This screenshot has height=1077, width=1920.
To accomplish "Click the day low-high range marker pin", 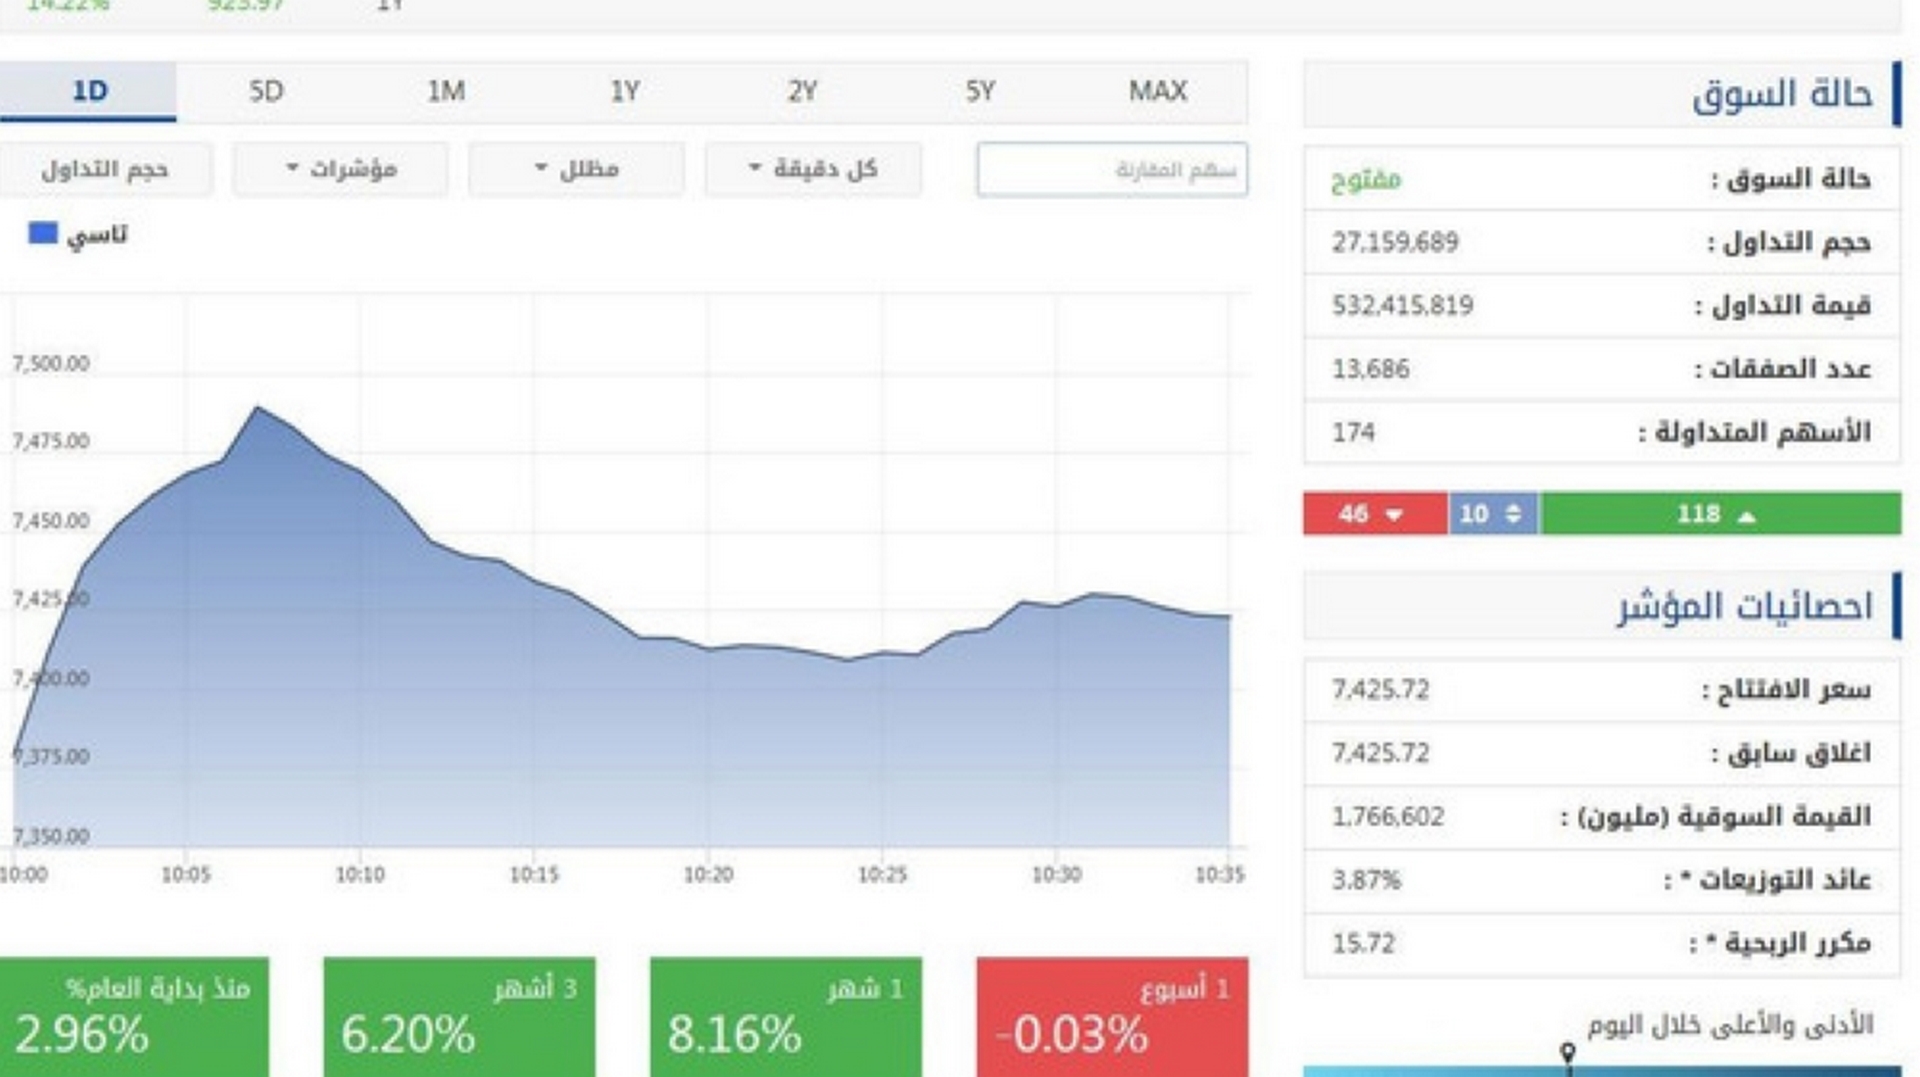I will 1568,1053.
